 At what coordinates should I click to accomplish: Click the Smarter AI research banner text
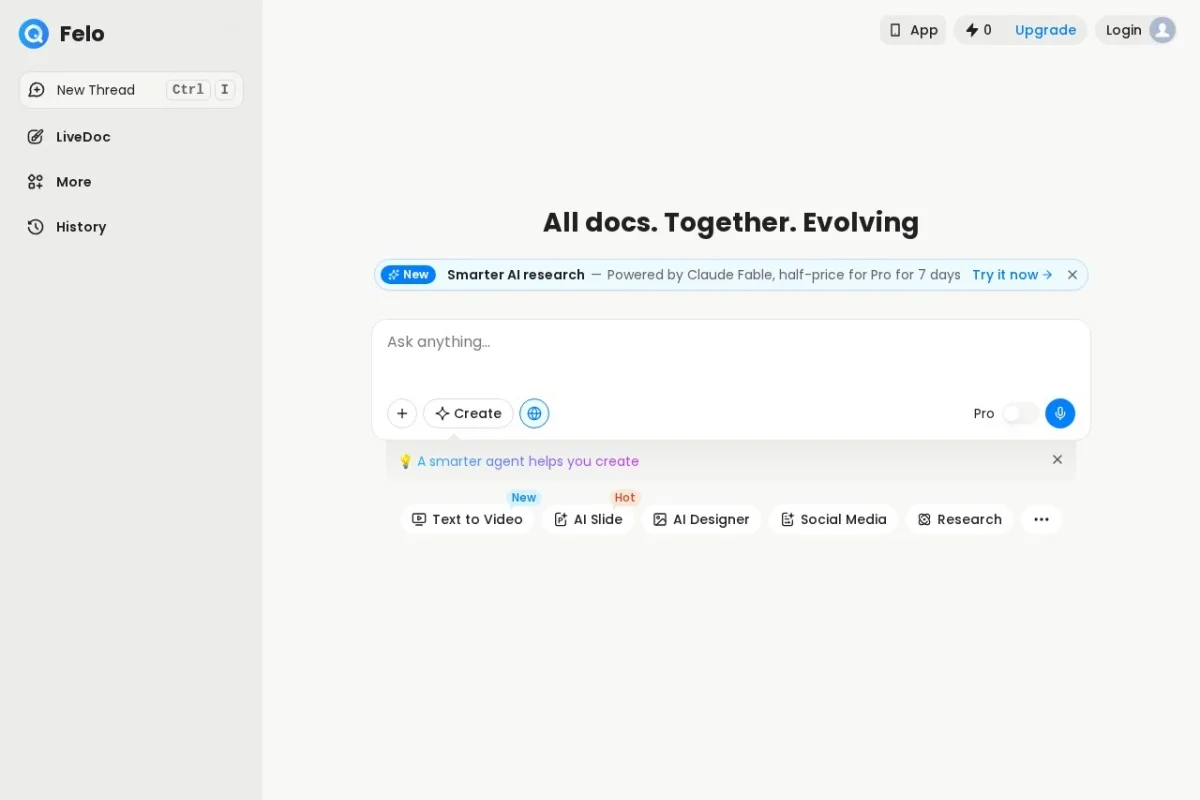pos(516,275)
